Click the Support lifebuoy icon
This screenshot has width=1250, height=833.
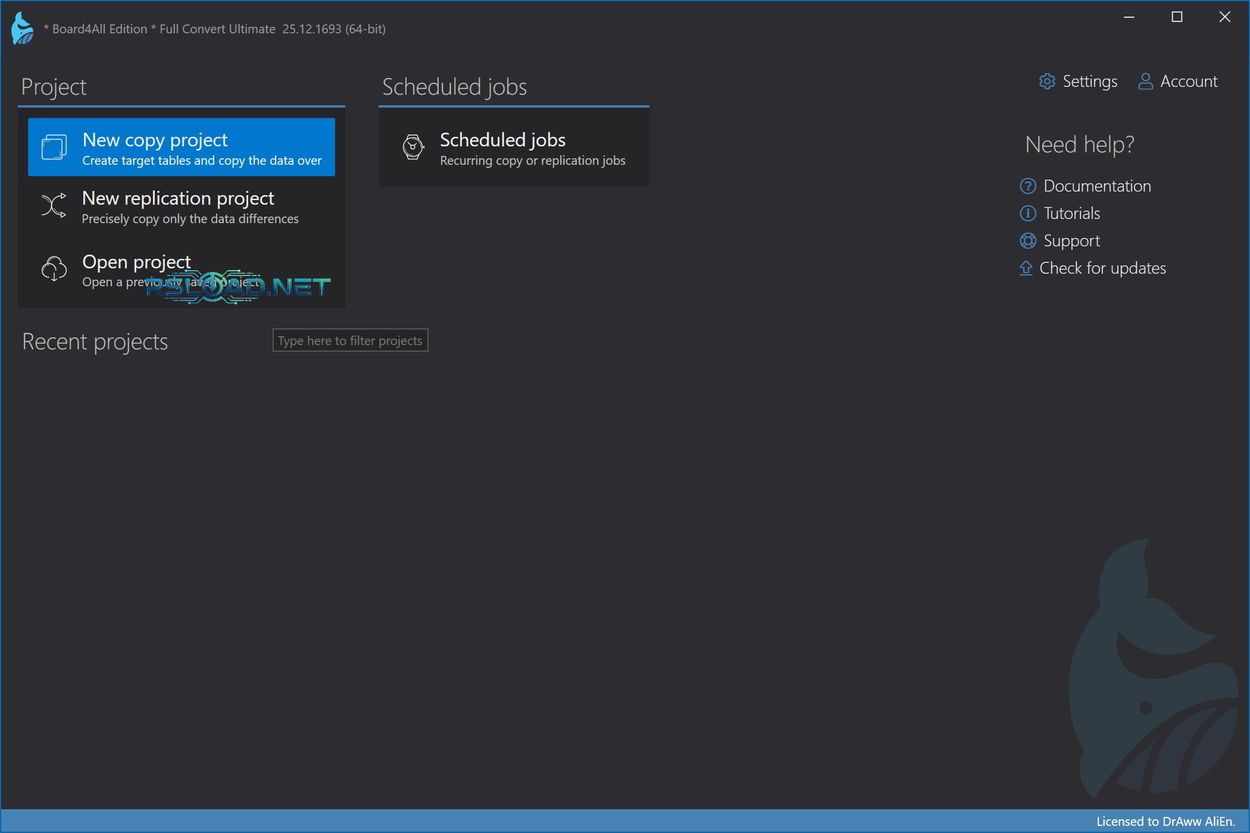(x=1027, y=241)
